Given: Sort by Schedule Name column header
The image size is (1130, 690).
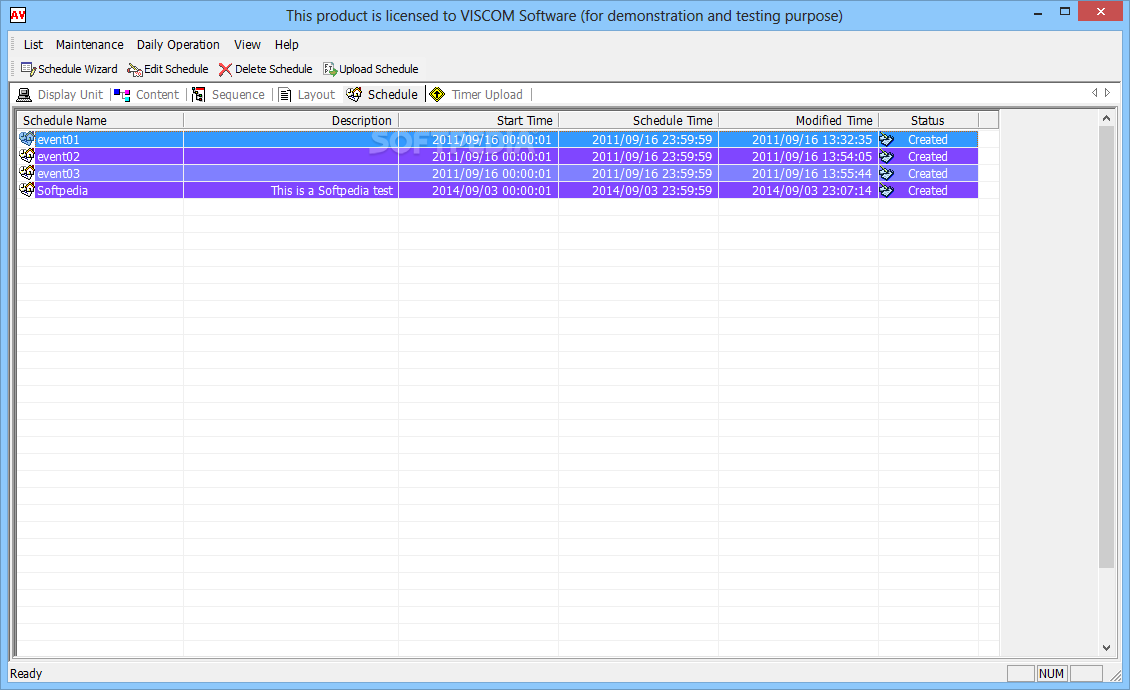Looking at the screenshot, I should [x=100, y=120].
